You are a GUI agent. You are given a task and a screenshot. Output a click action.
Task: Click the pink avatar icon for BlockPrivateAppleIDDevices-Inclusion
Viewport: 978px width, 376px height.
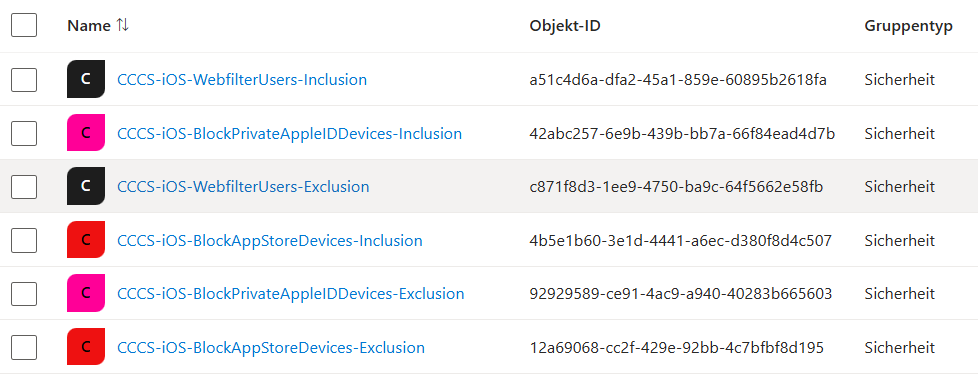click(86, 133)
